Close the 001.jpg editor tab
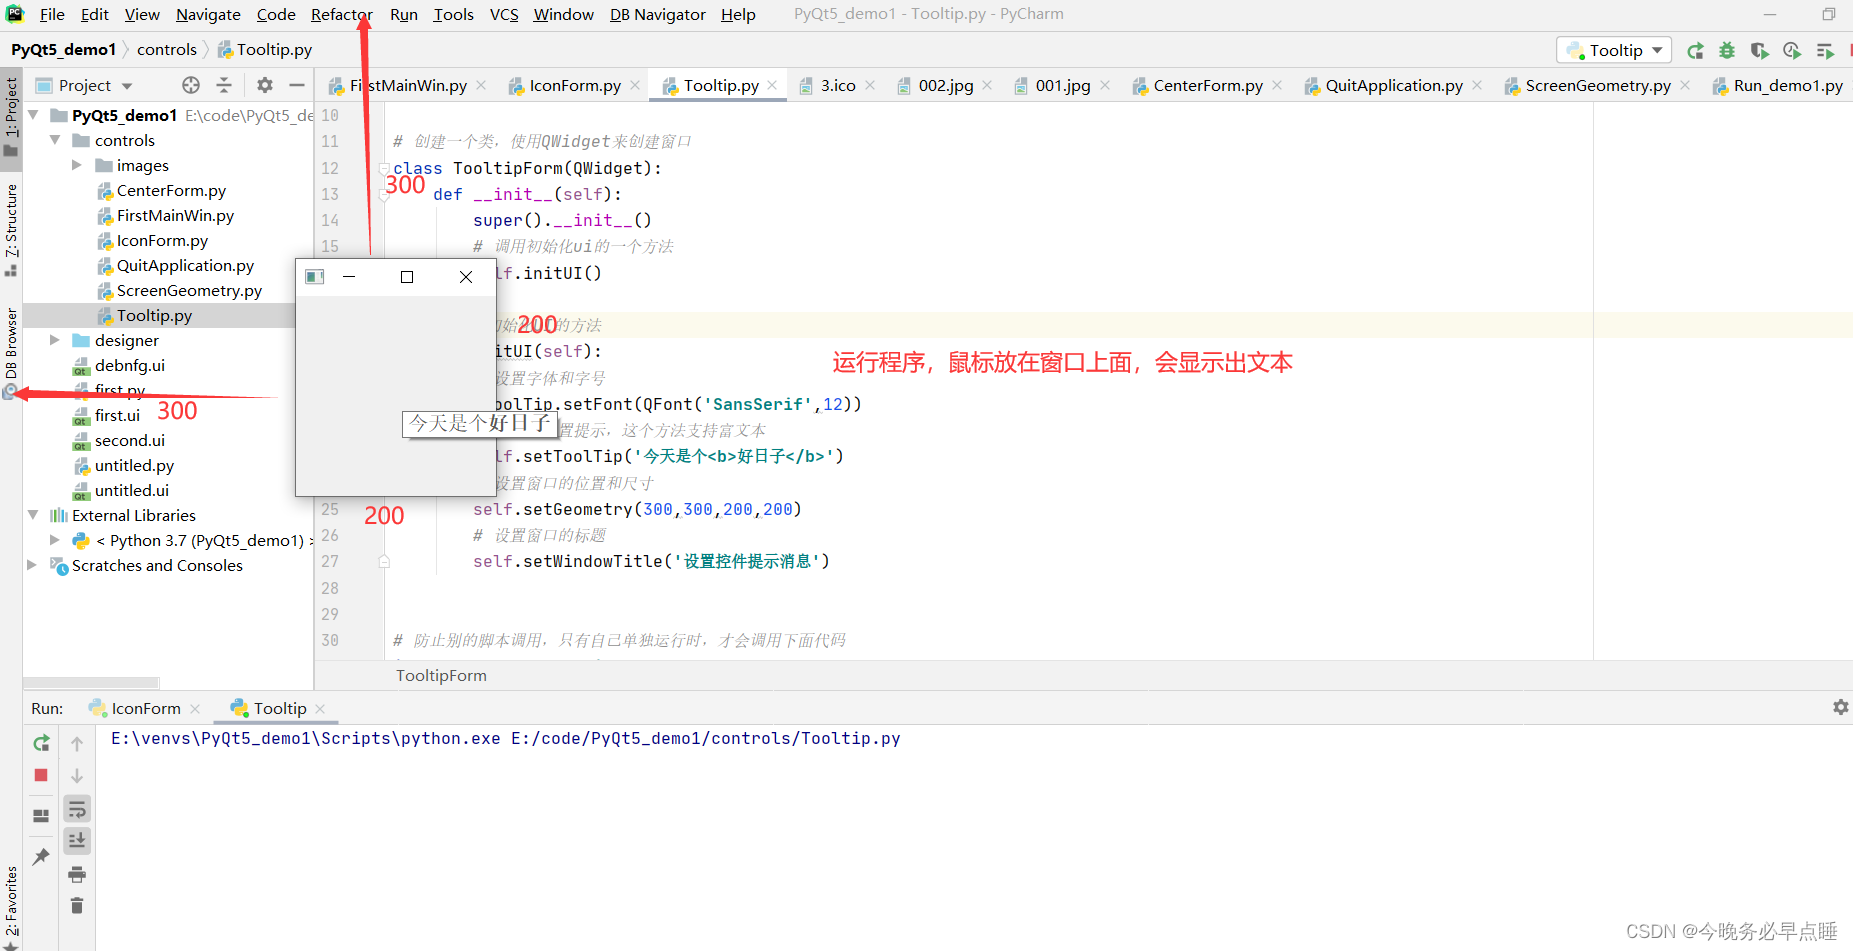The height and width of the screenshot is (951, 1853). pyautogui.click(x=1105, y=86)
